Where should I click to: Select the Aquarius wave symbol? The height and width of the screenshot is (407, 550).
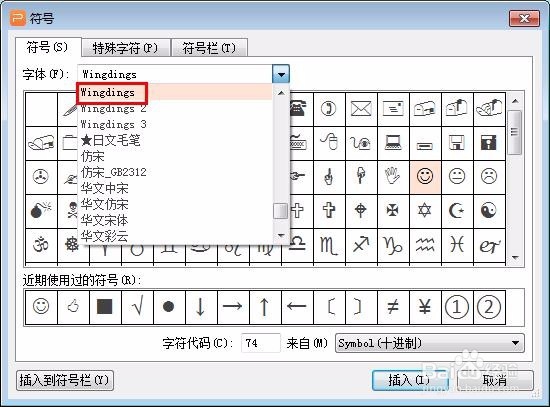pyautogui.click(x=425, y=245)
